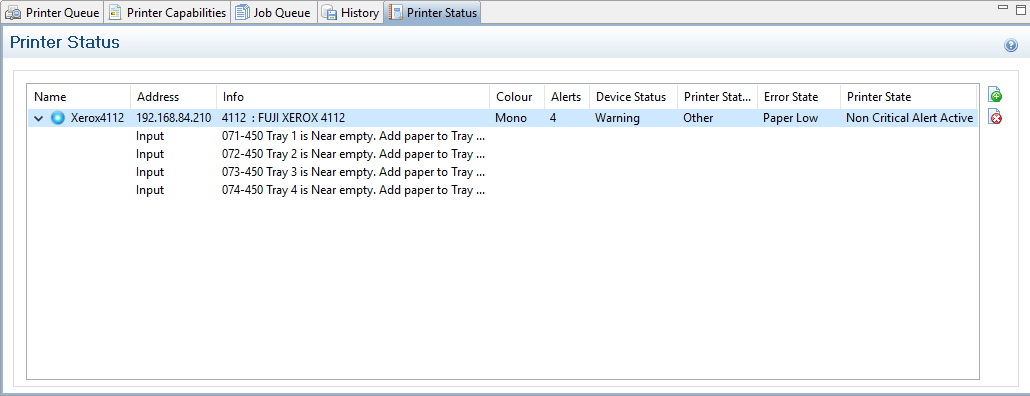Screen dimensions: 1030x396
Task: Switch to the Printer Queue tab
Action: pos(53,12)
